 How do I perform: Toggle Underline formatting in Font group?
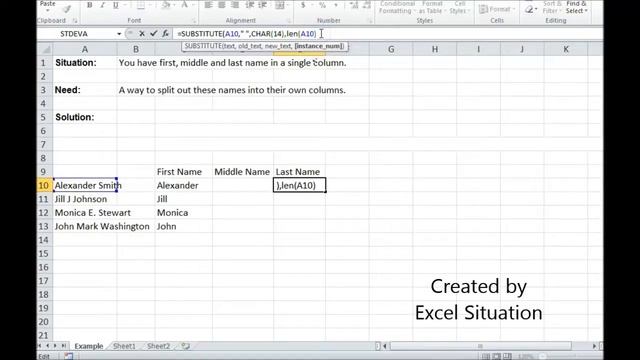coord(116,5)
